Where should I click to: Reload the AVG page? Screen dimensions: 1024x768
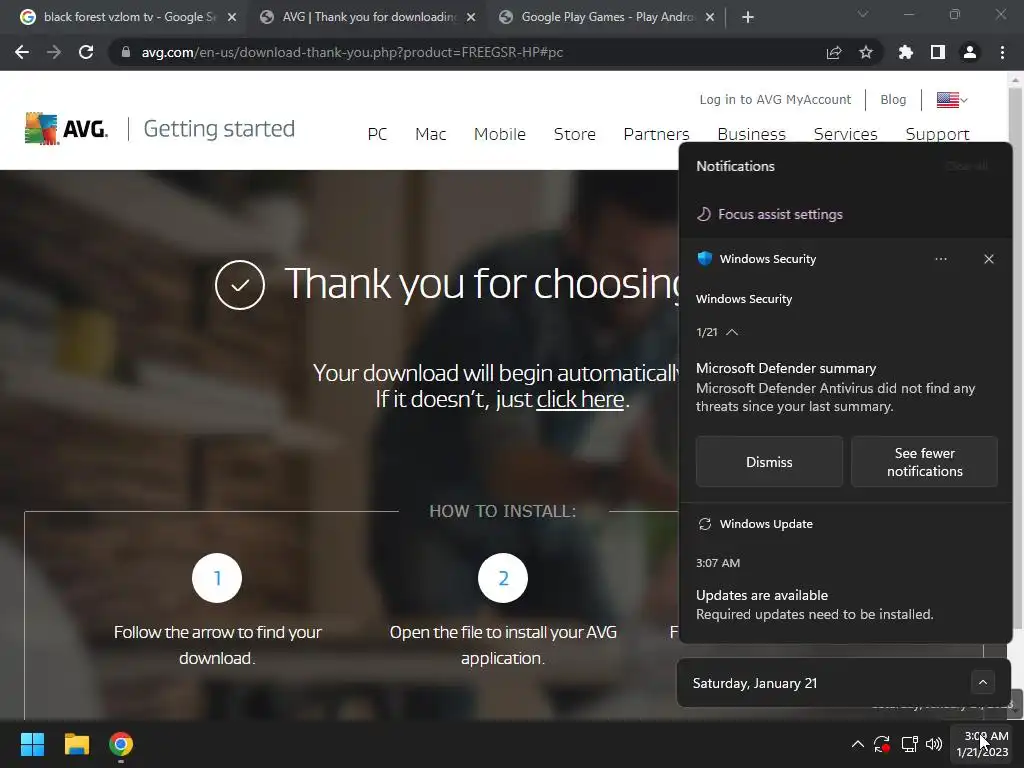coord(86,52)
